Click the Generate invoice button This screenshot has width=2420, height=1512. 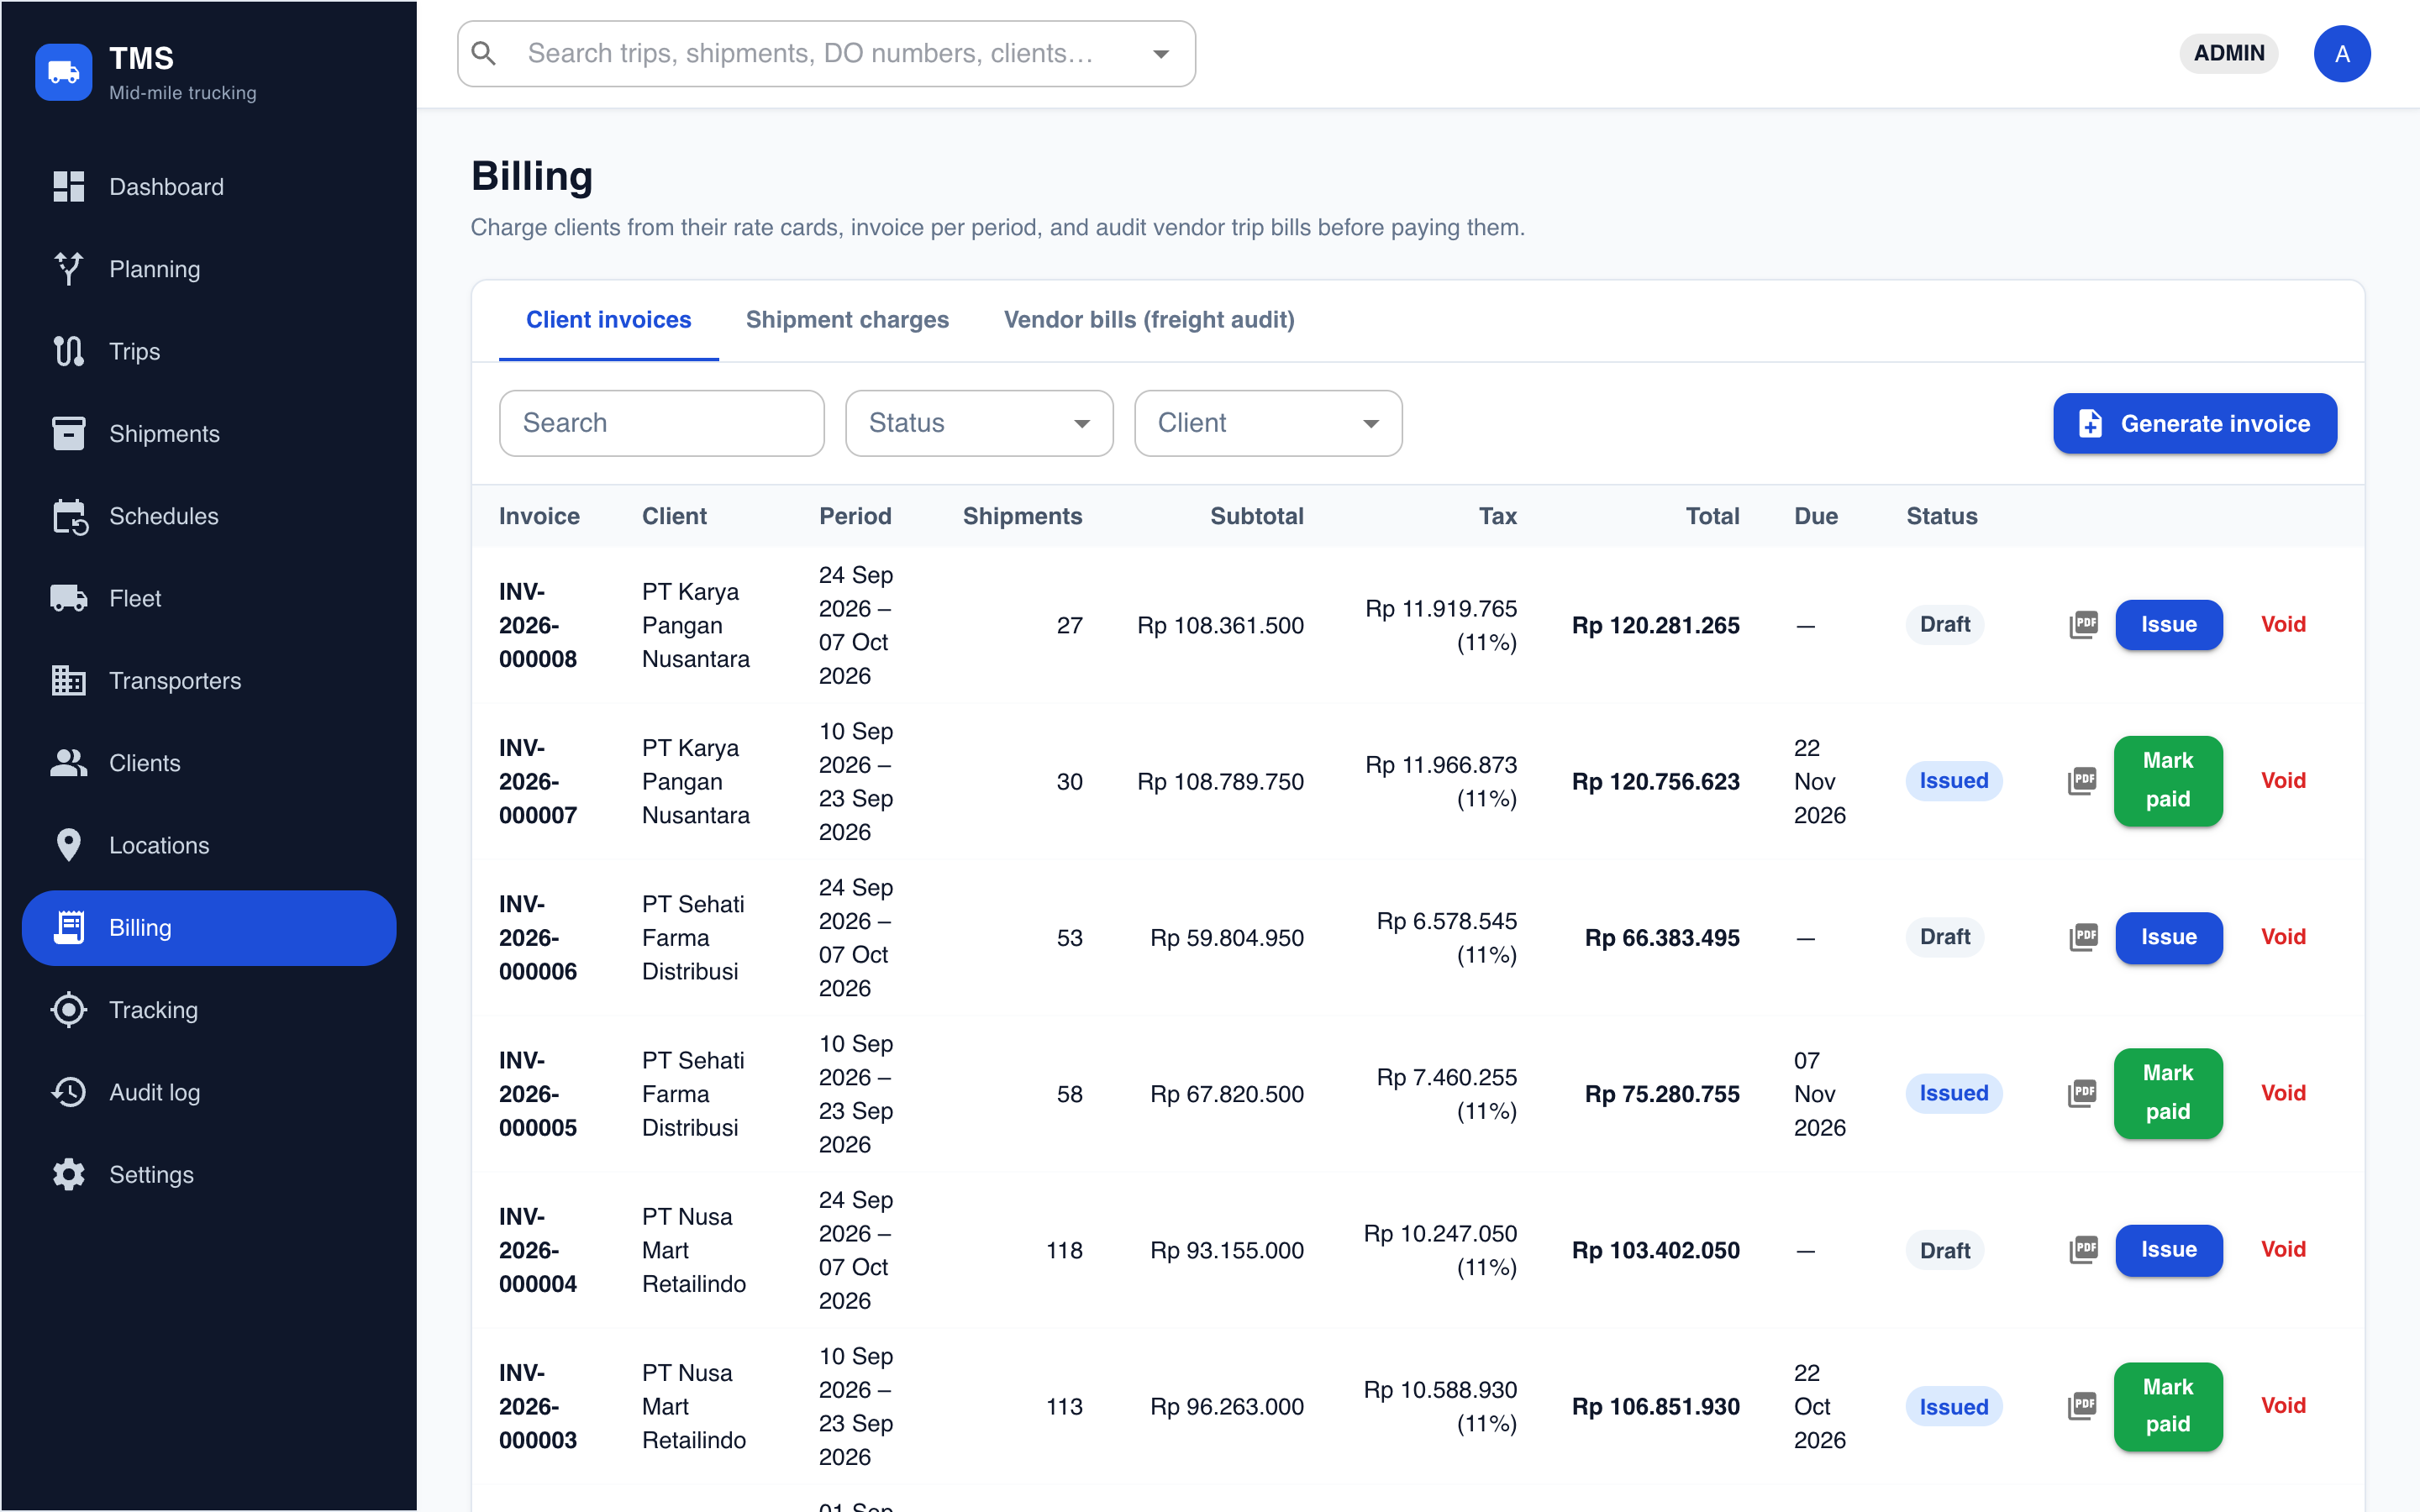pyautogui.click(x=2195, y=423)
